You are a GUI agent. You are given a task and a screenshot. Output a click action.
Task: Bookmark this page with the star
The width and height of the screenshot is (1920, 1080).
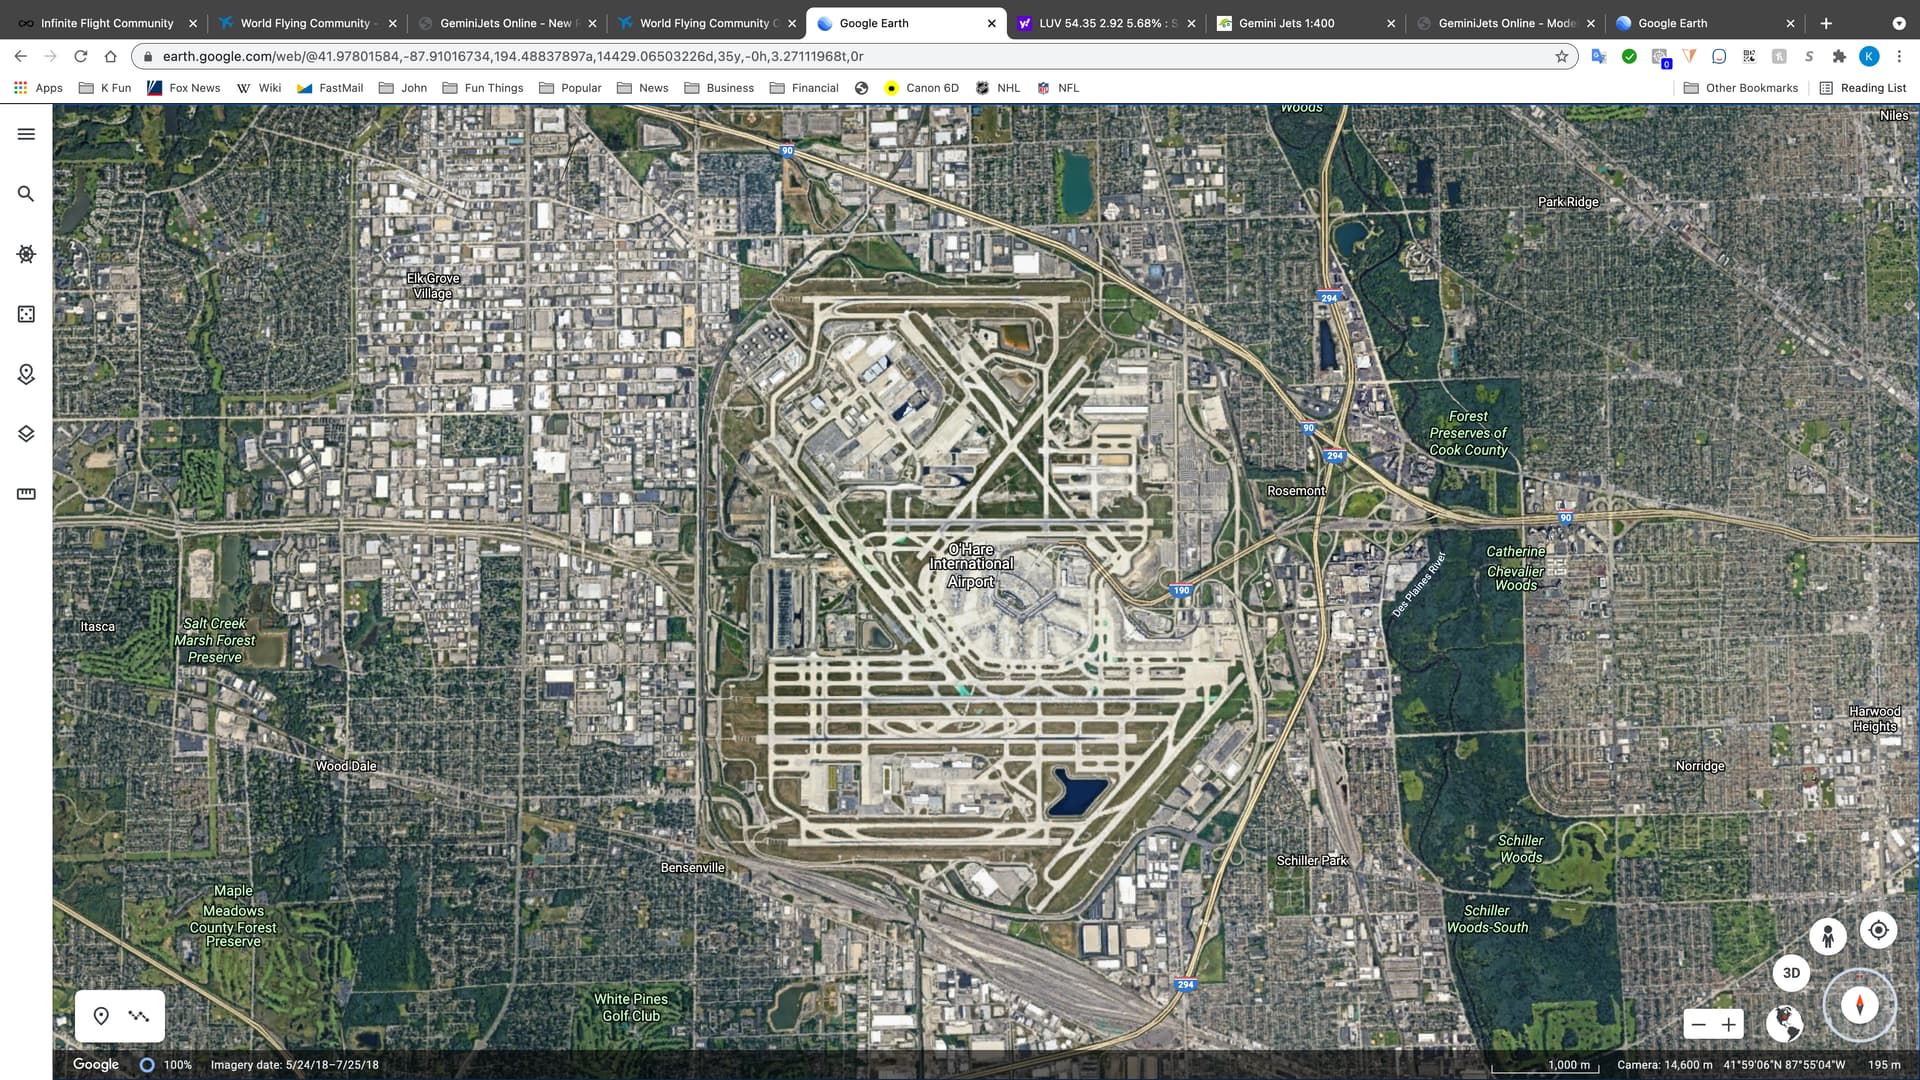point(1562,56)
